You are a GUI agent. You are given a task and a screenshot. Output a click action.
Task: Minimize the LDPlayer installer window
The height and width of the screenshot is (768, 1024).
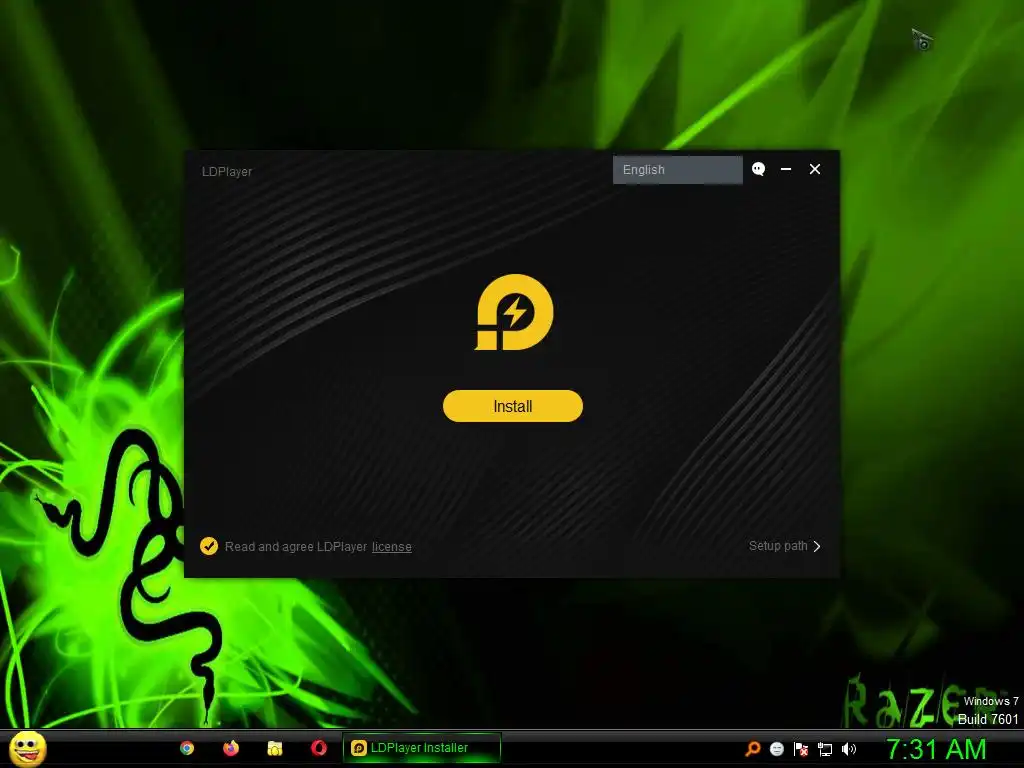click(x=786, y=169)
